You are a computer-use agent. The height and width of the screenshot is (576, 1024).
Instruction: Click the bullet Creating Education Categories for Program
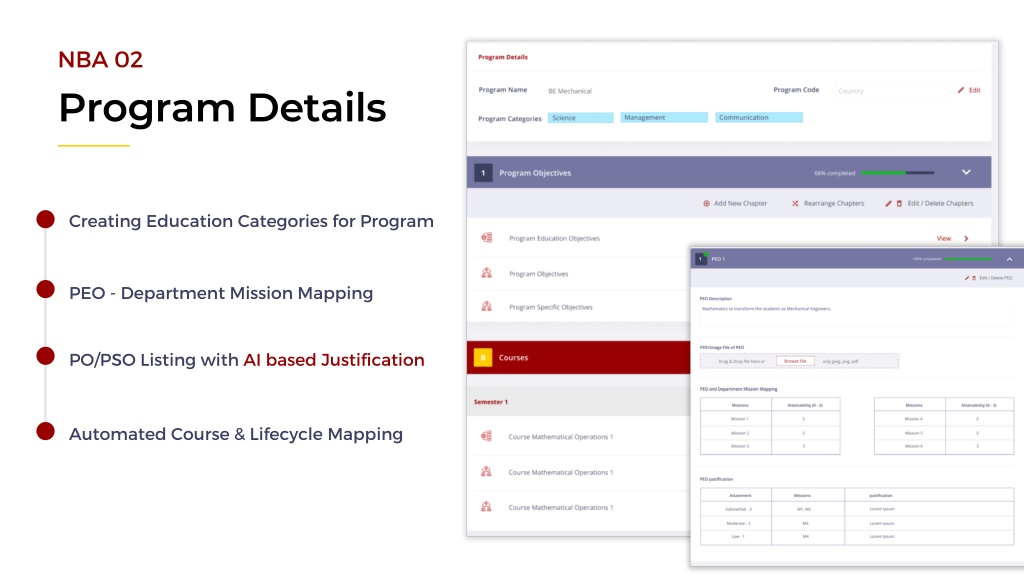[x=251, y=221]
